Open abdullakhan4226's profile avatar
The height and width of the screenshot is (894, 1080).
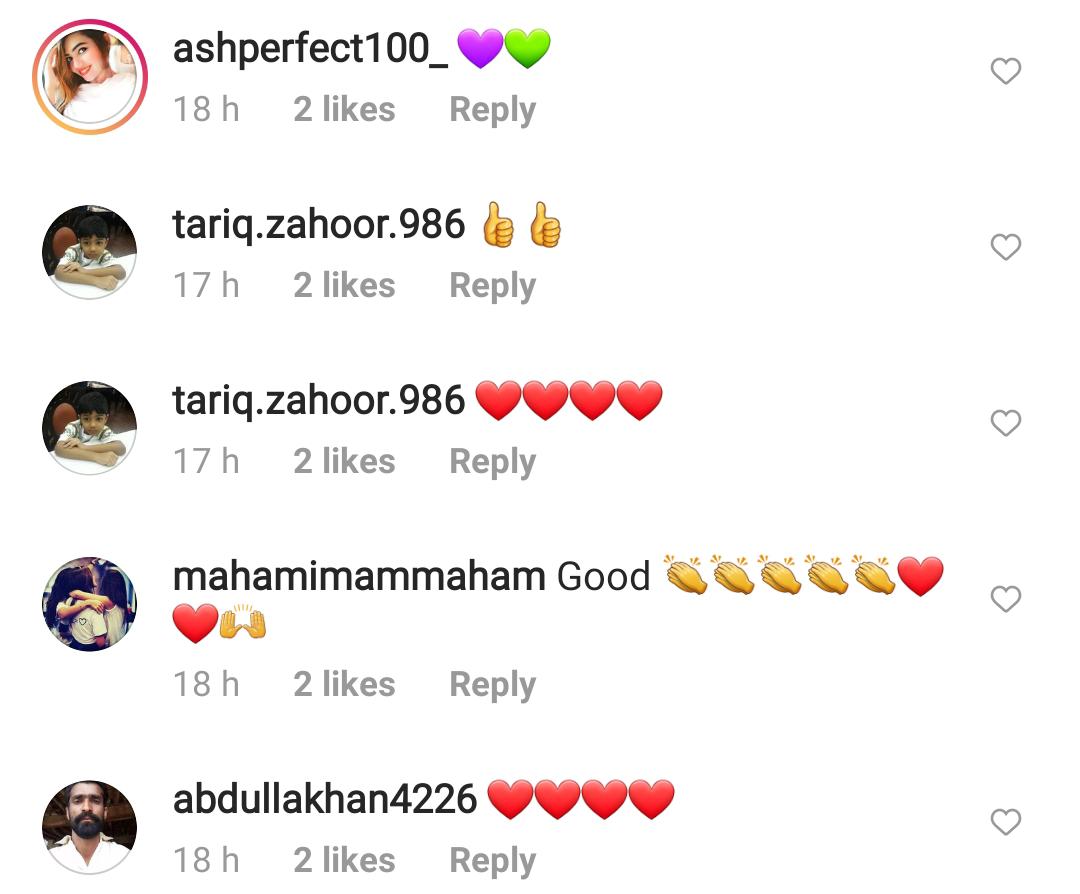pos(90,827)
